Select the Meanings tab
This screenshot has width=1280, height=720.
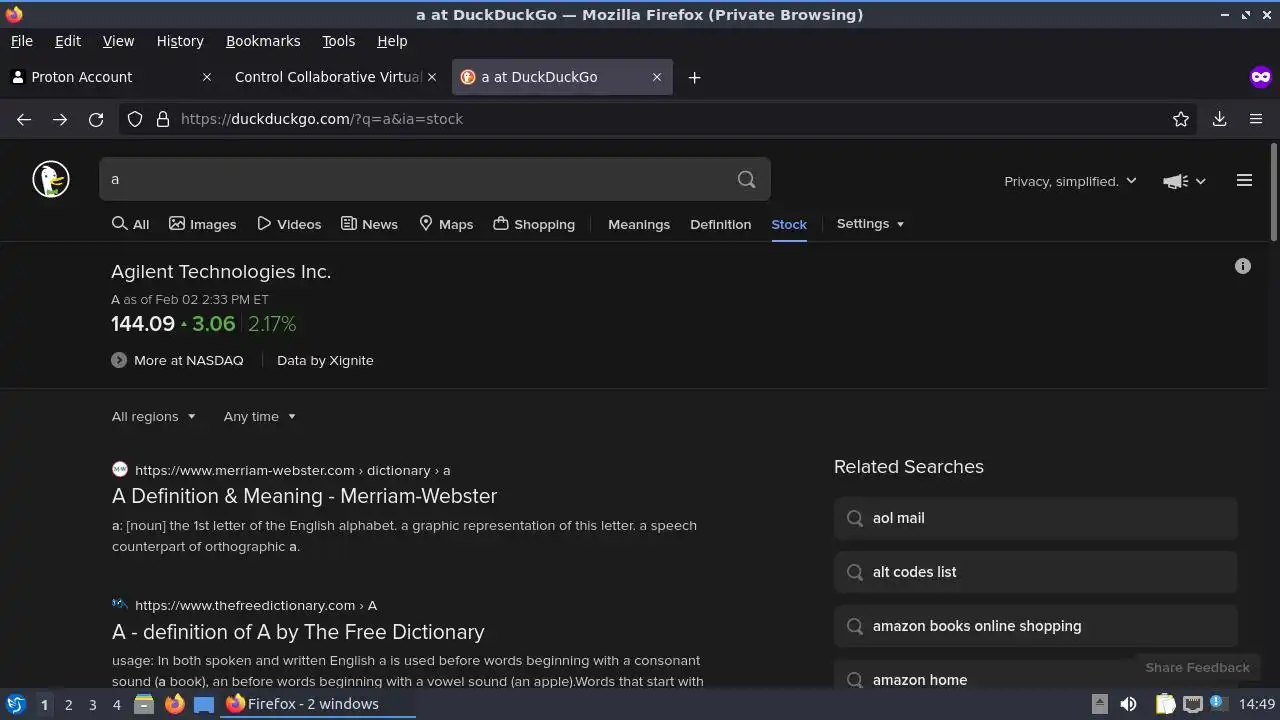(639, 224)
